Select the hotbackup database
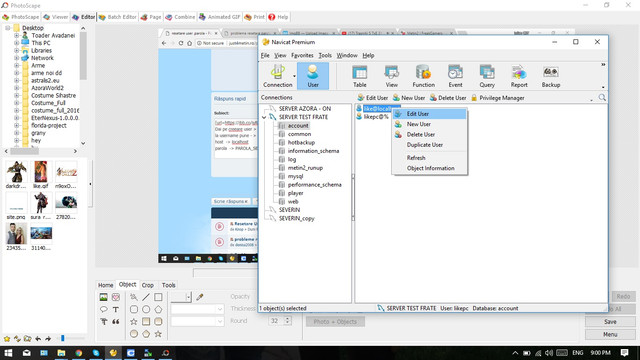 click(x=301, y=142)
